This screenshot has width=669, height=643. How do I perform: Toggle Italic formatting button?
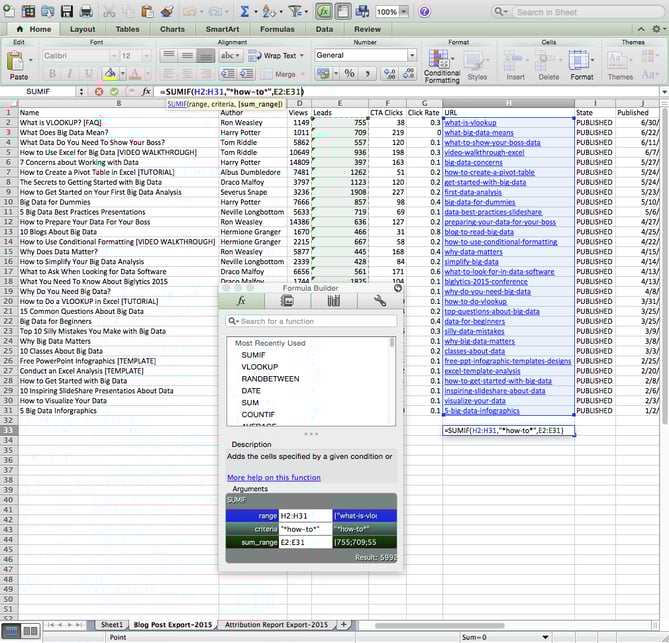click(x=67, y=74)
